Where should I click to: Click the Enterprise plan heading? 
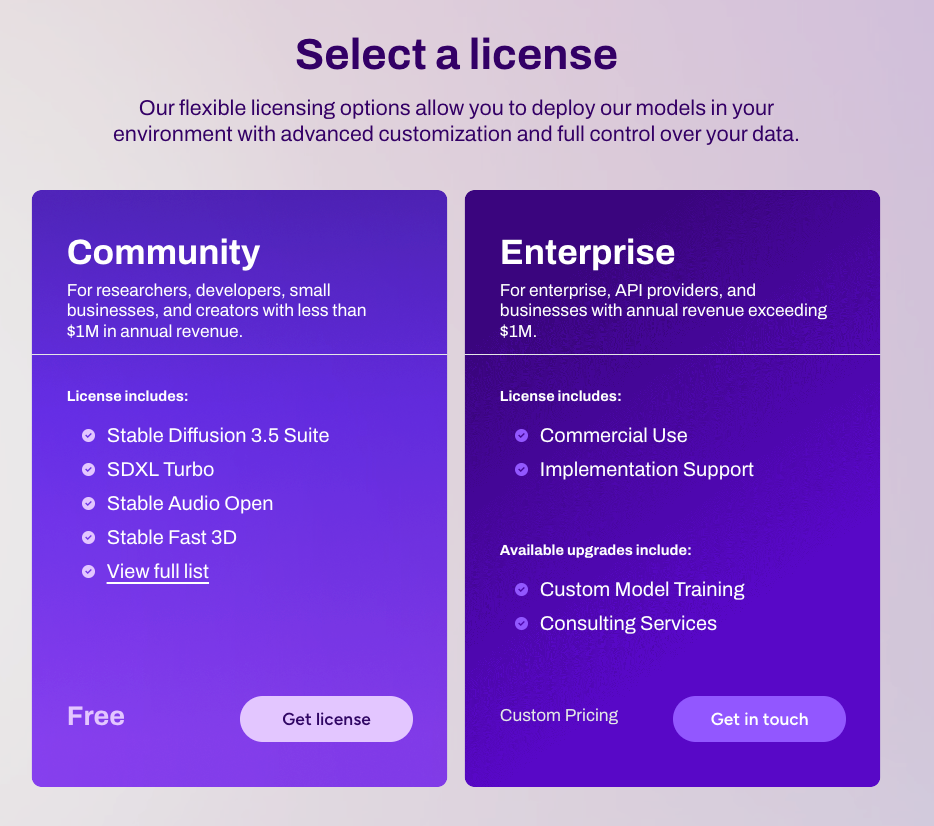[587, 252]
